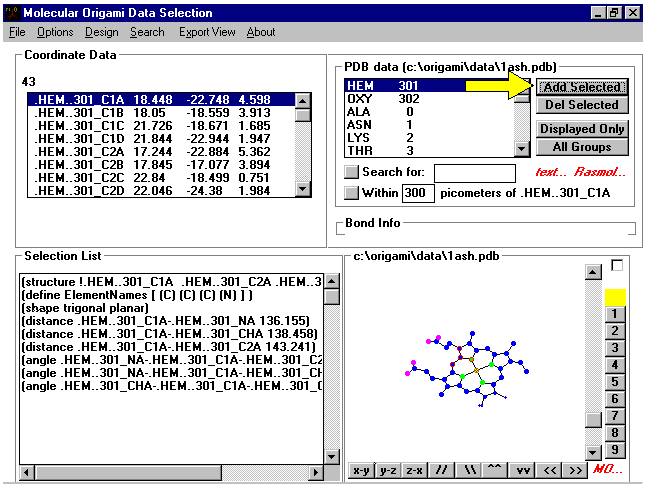
Task: Click the Add Selected button
Action: point(582,87)
